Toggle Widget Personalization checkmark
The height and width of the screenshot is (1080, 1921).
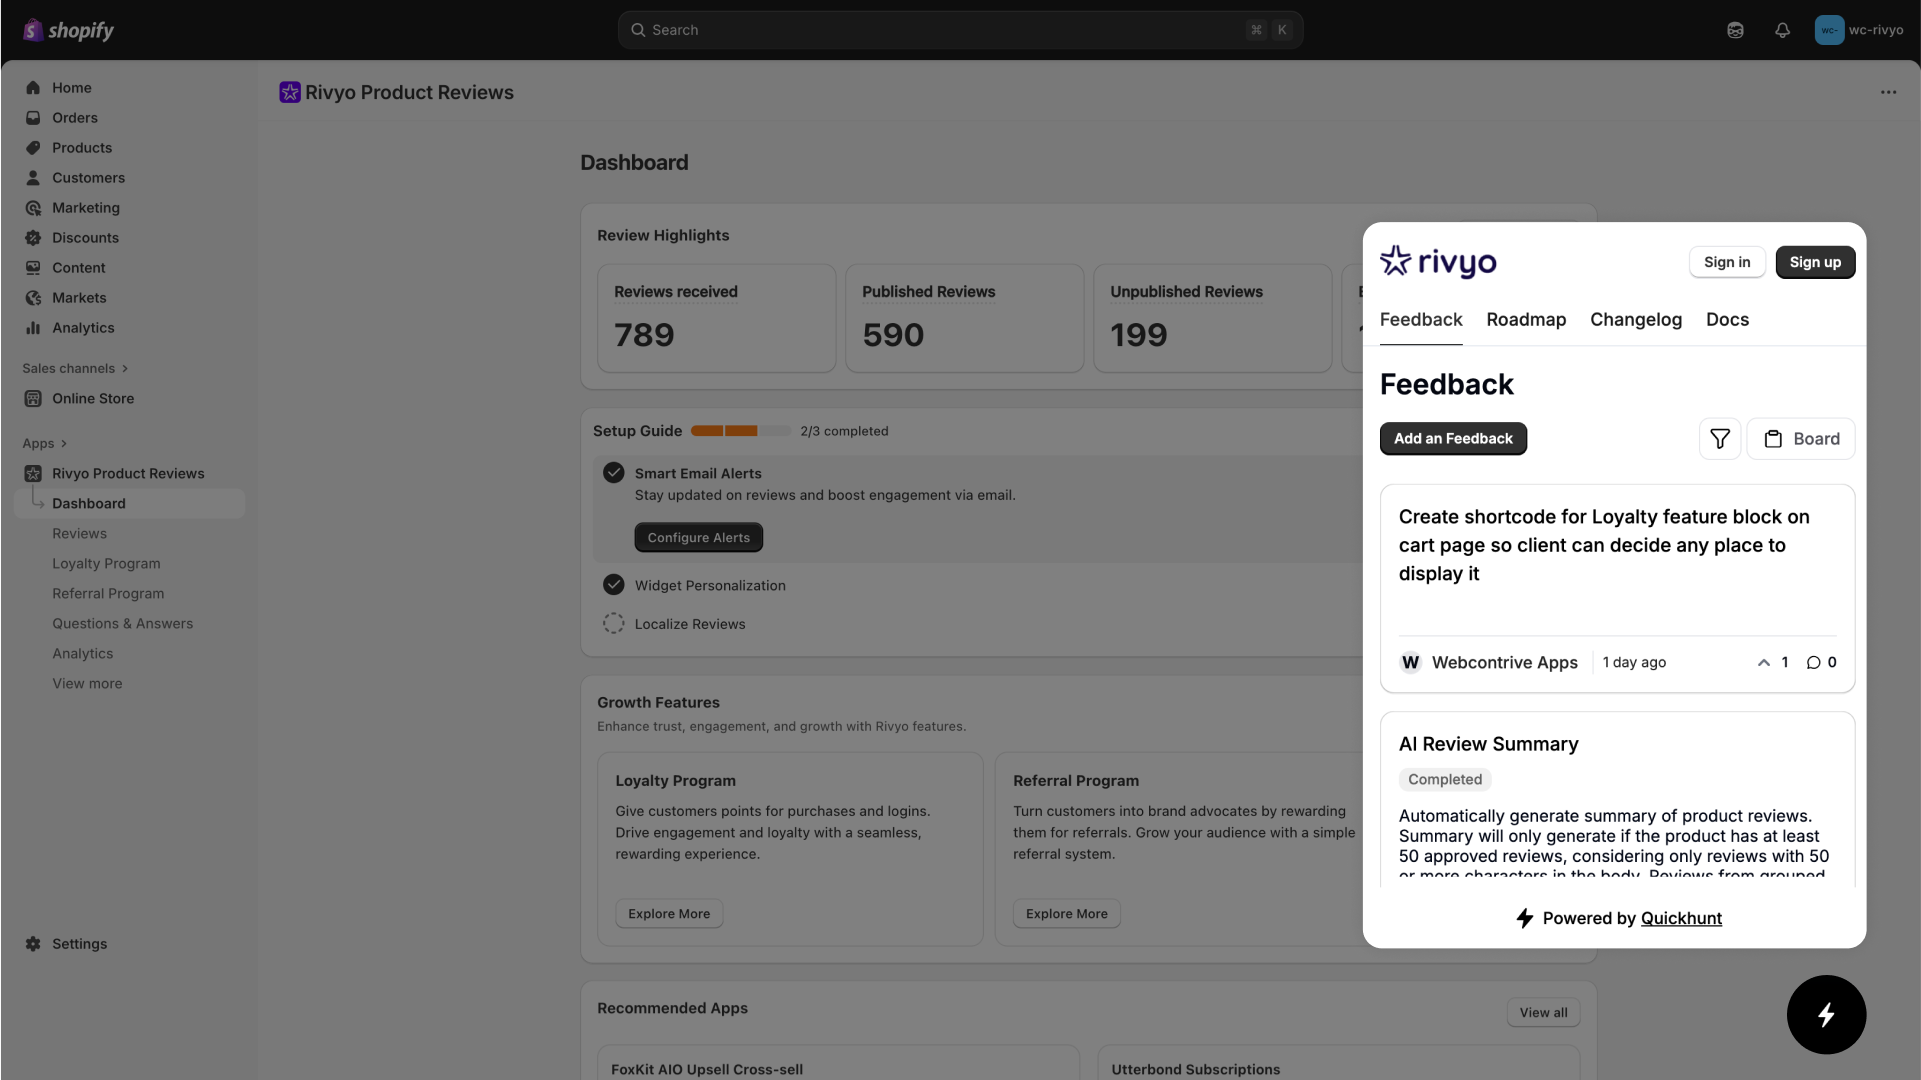(614, 585)
